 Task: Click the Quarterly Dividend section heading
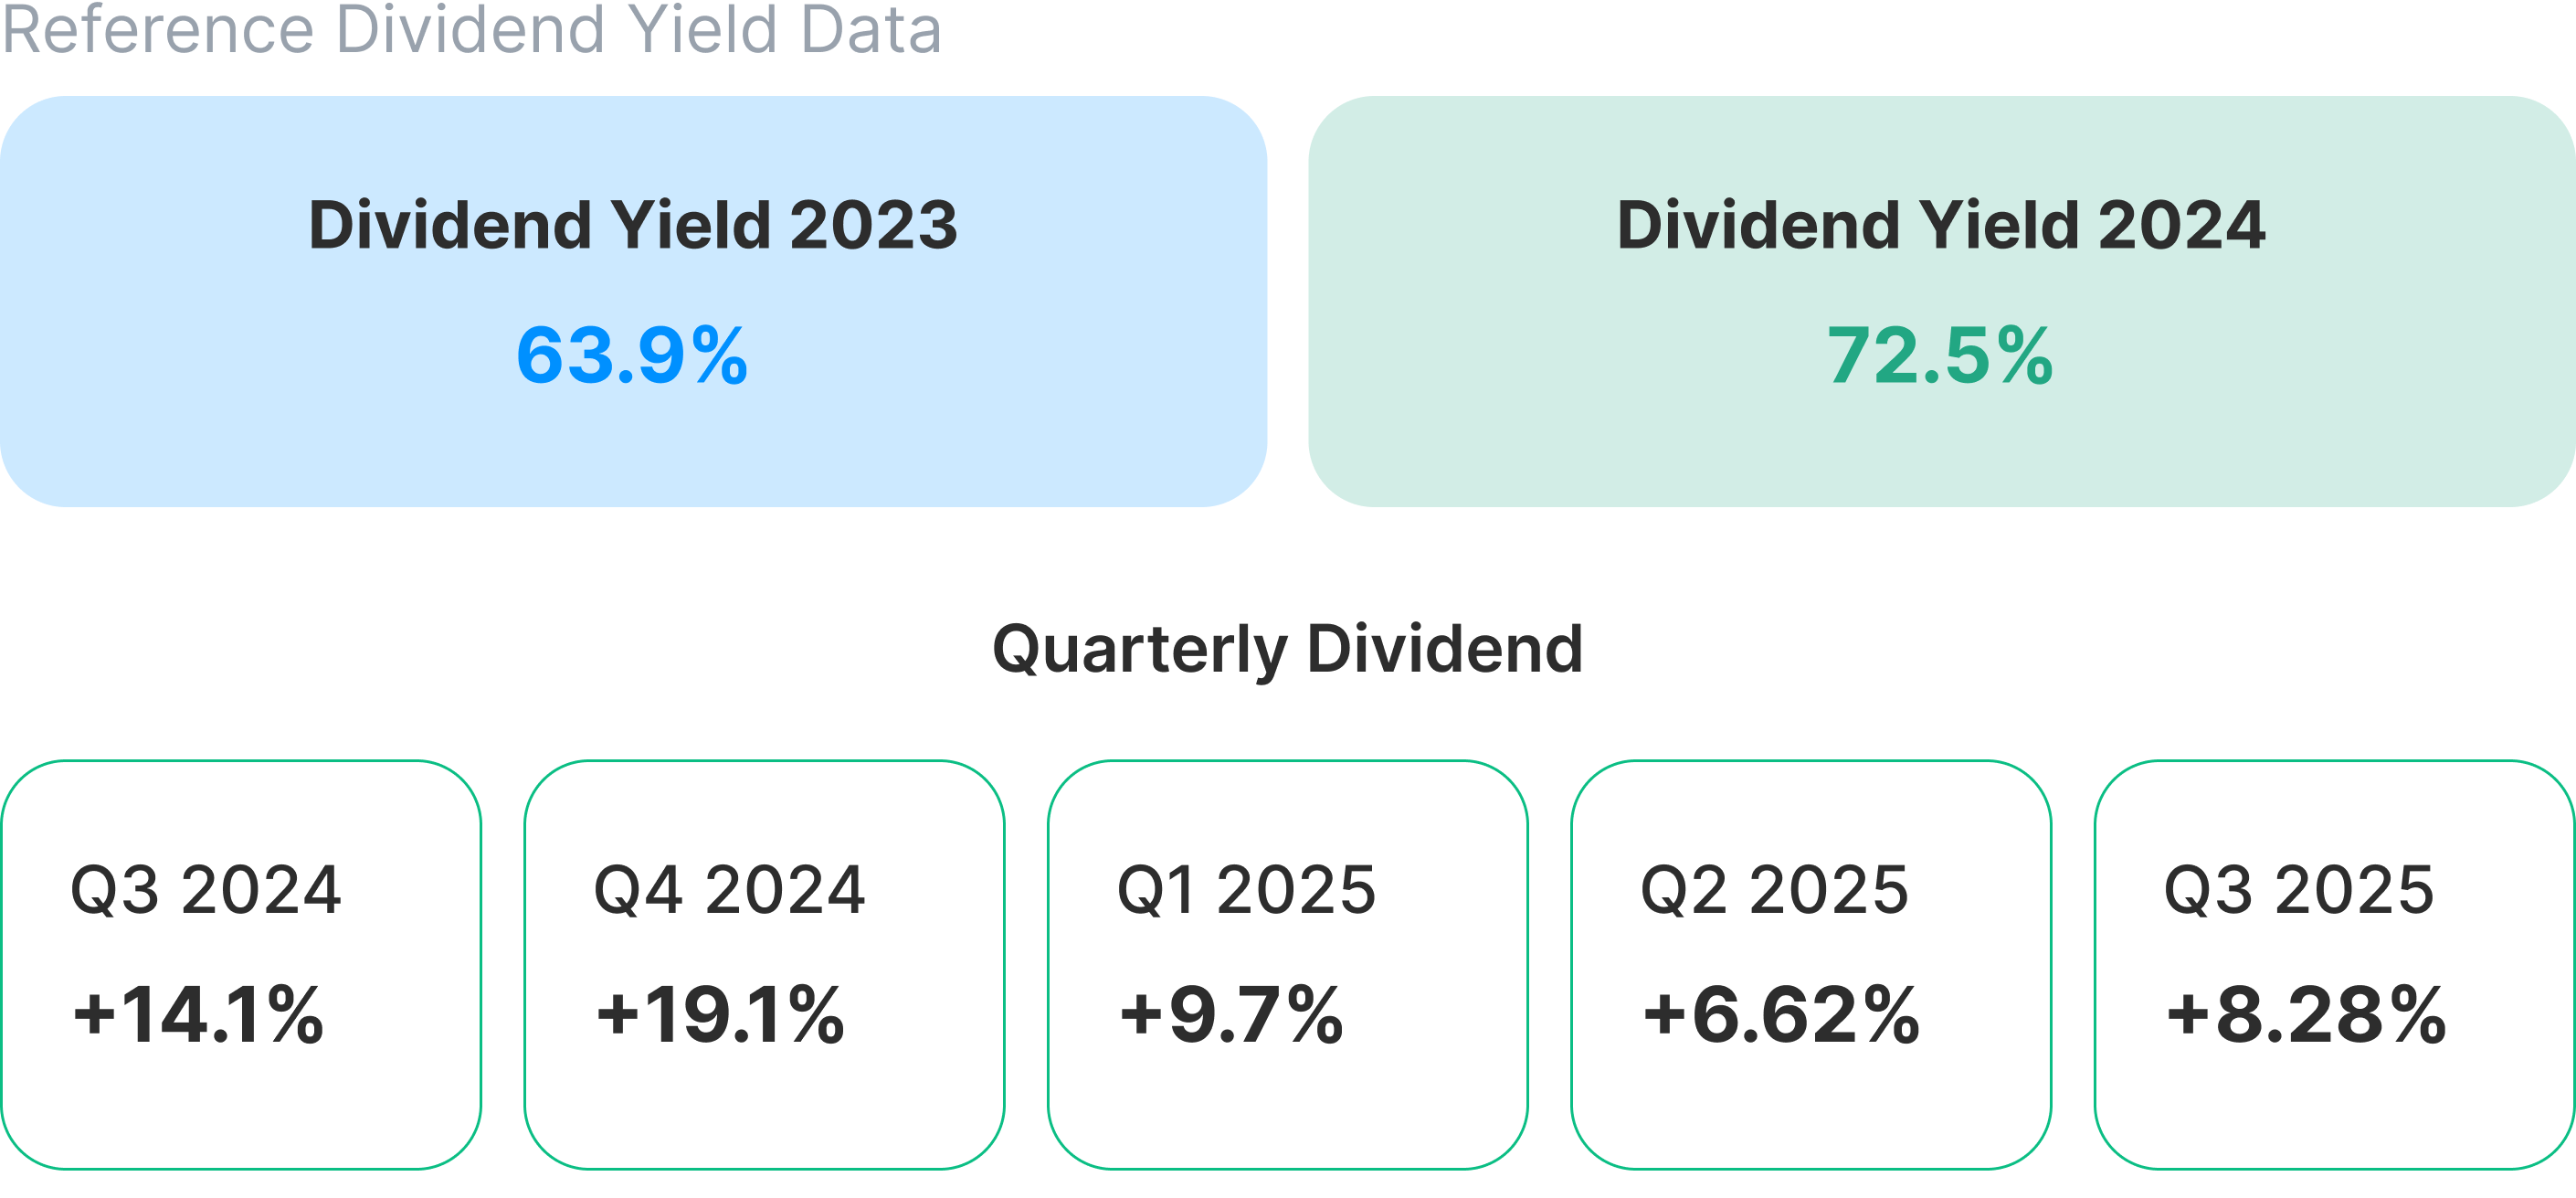coord(1287,650)
